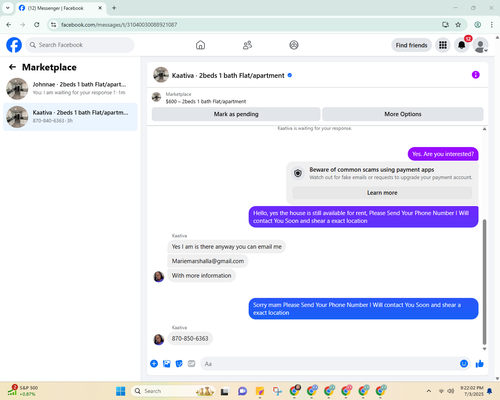The height and width of the screenshot is (400, 500).
Task: Open Chrome profile icon
Action: point(478,25)
